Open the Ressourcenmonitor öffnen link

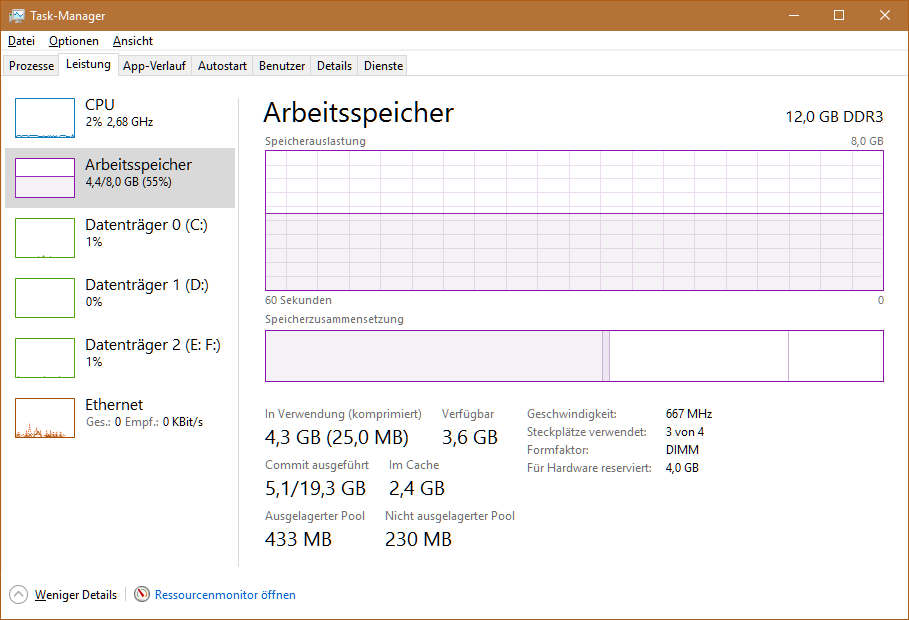(x=225, y=594)
